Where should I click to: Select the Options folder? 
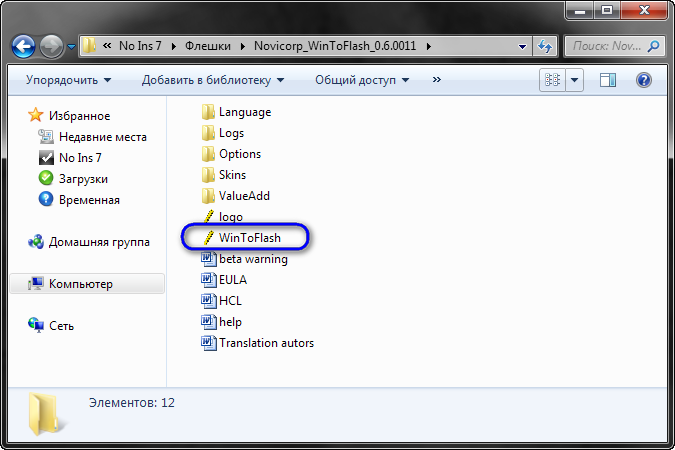(x=240, y=154)
